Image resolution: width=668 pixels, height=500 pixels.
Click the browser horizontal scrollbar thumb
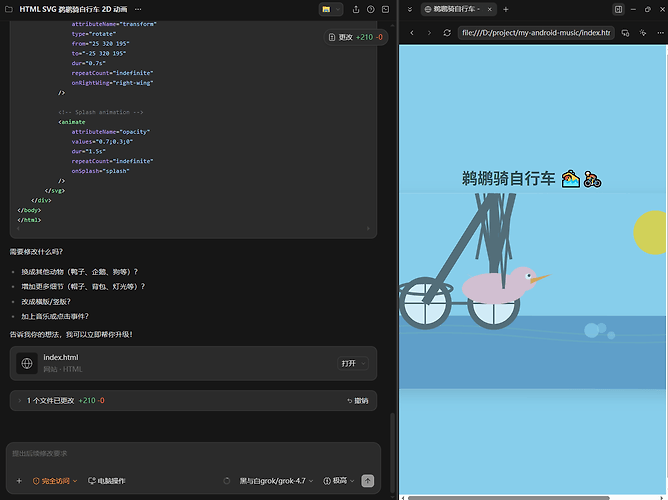point(508,497)
